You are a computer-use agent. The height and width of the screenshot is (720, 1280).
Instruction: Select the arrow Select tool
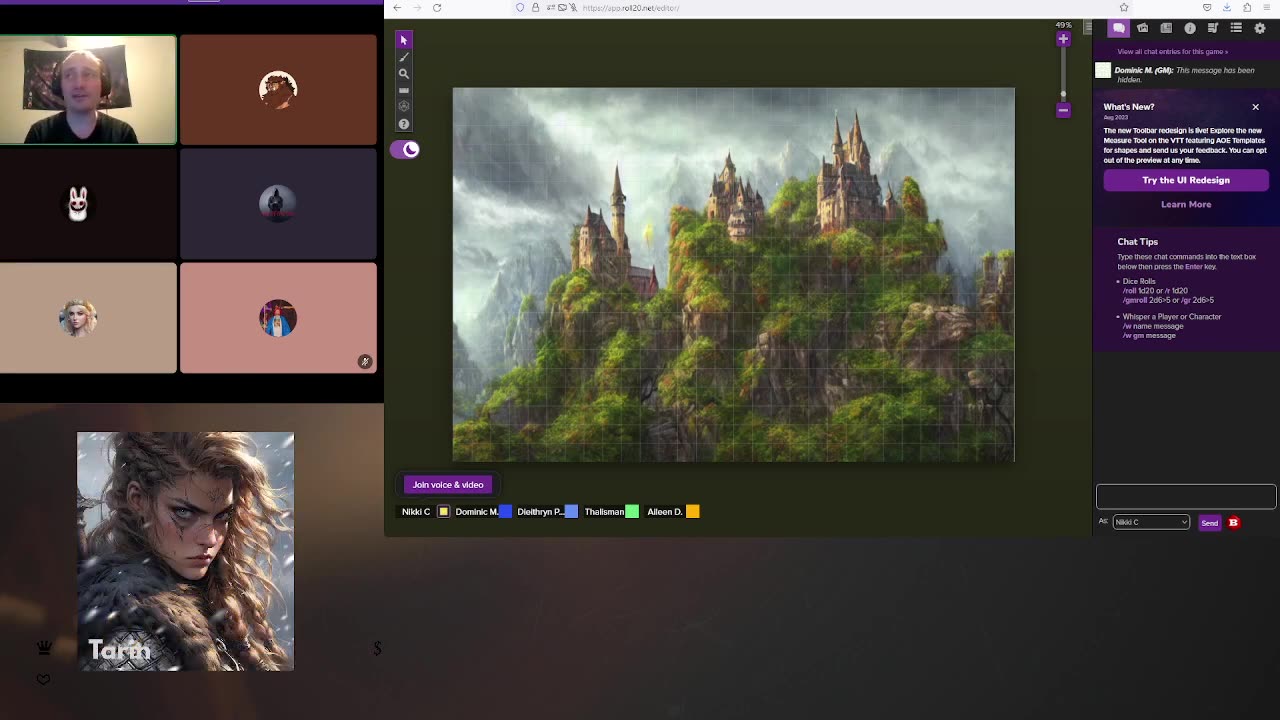404,40
